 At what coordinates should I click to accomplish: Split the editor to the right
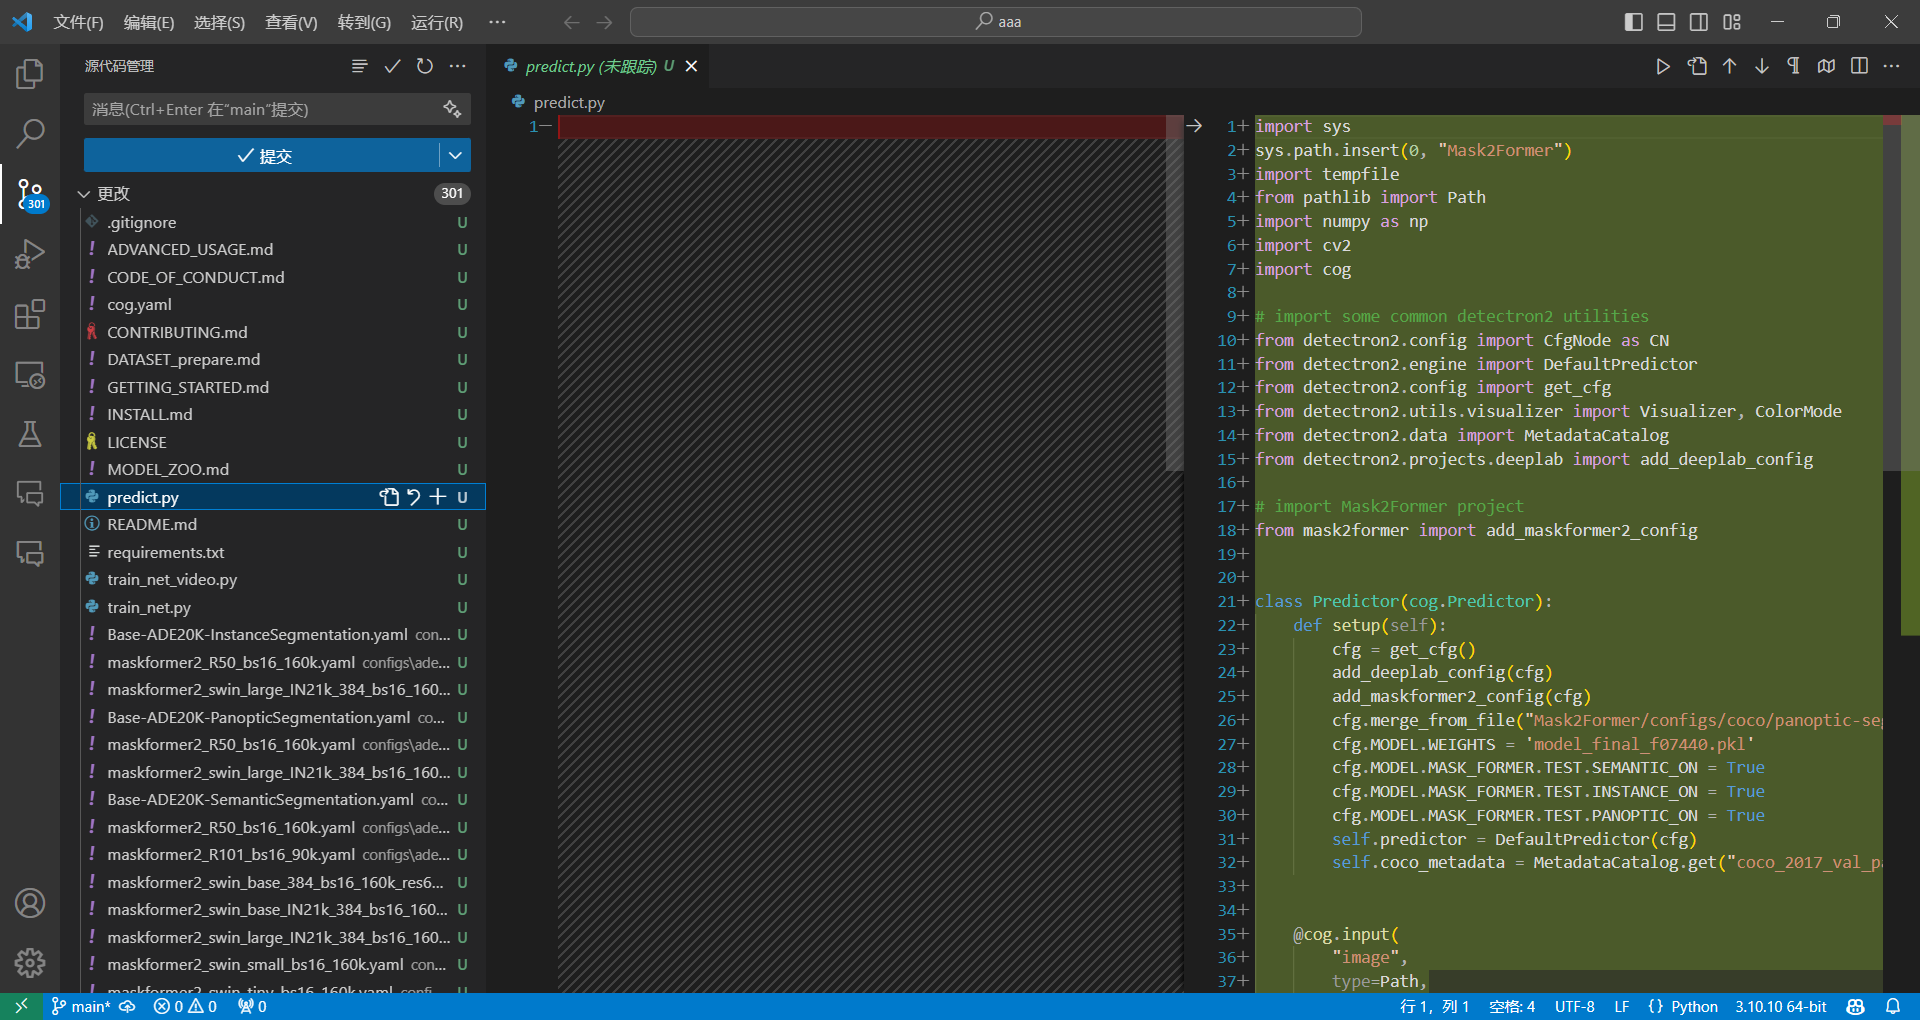tap(1859, 66)
